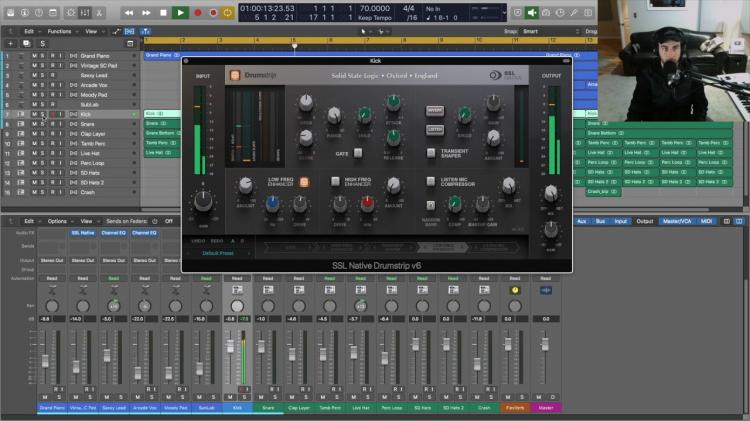Viewport: 750px width, 421px height.
Task: Toggle the LOW FREQ ENHANCER orange switch
Action: pyautogui.click(x=304, y=182)
